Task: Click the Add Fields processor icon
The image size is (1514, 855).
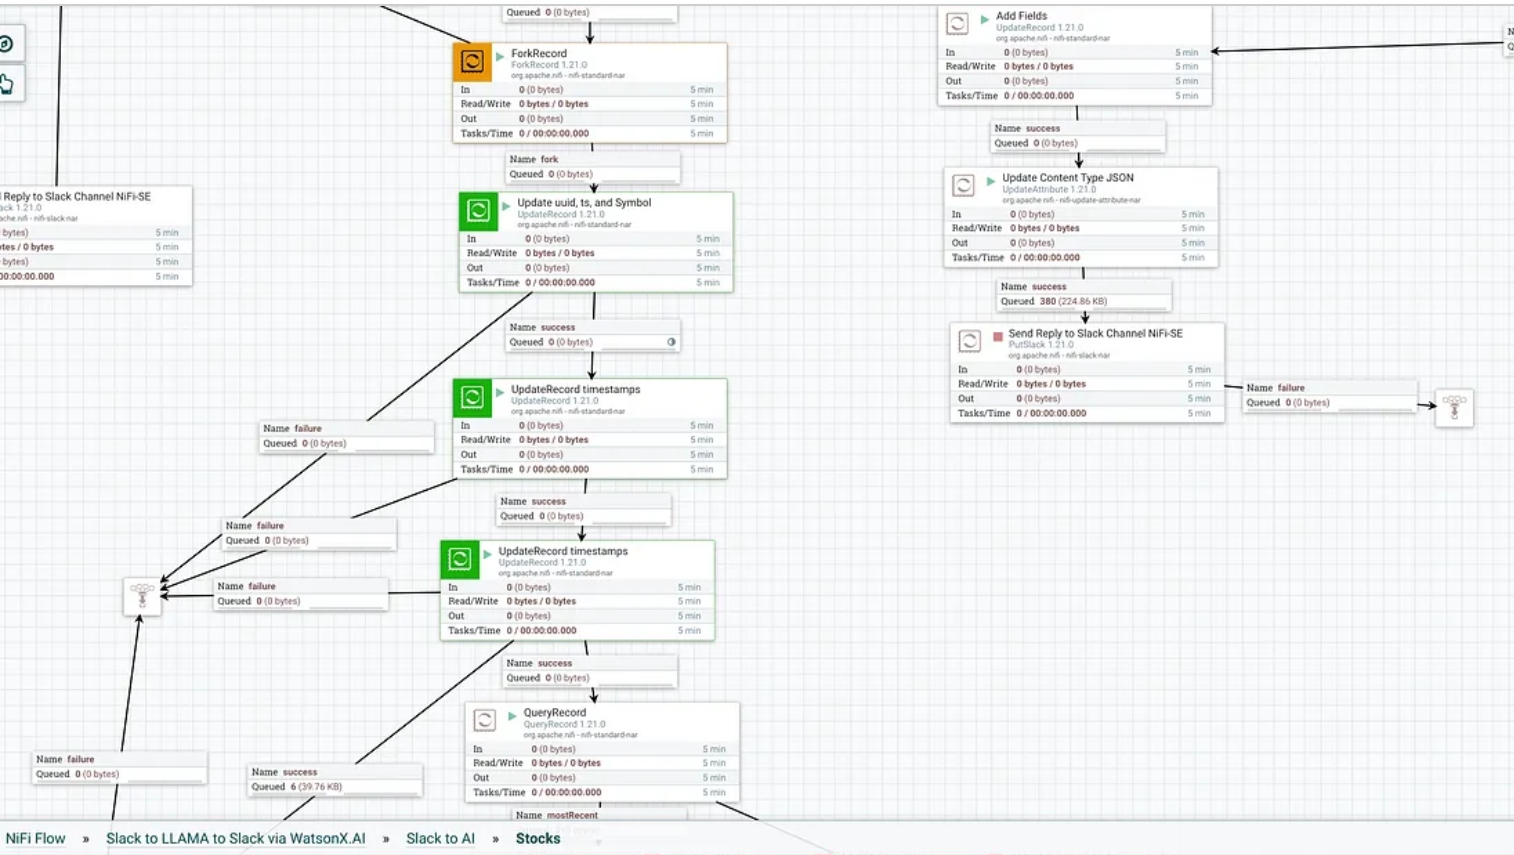Action: click(x=957, y=23)
